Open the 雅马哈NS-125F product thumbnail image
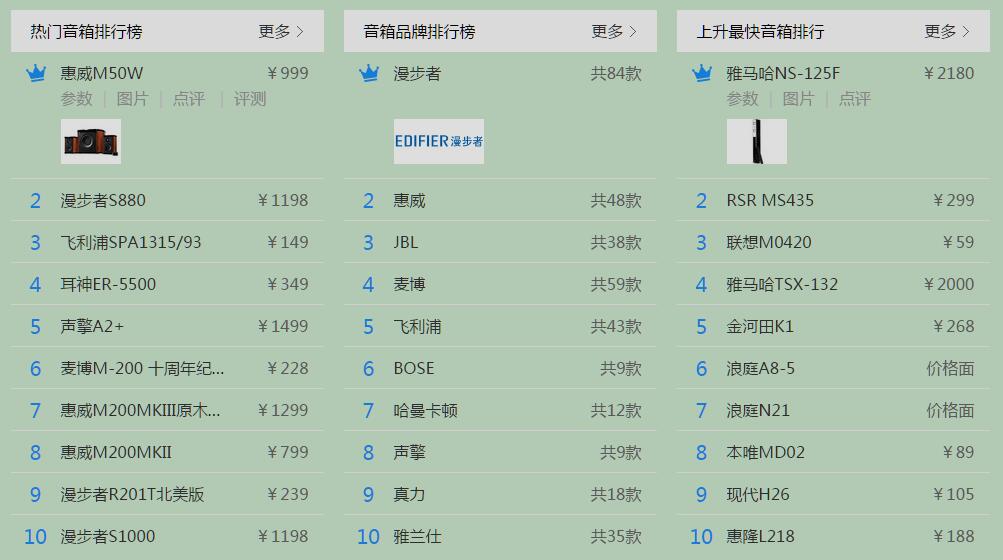The height and width of the screenshot is (560, 1003). click(756, 141)
